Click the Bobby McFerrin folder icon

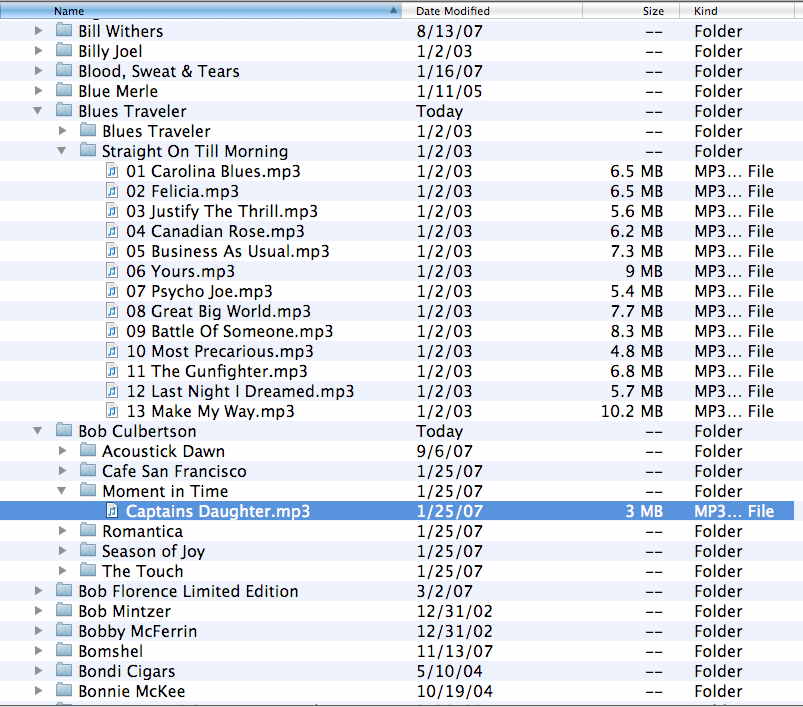(64, 631)
